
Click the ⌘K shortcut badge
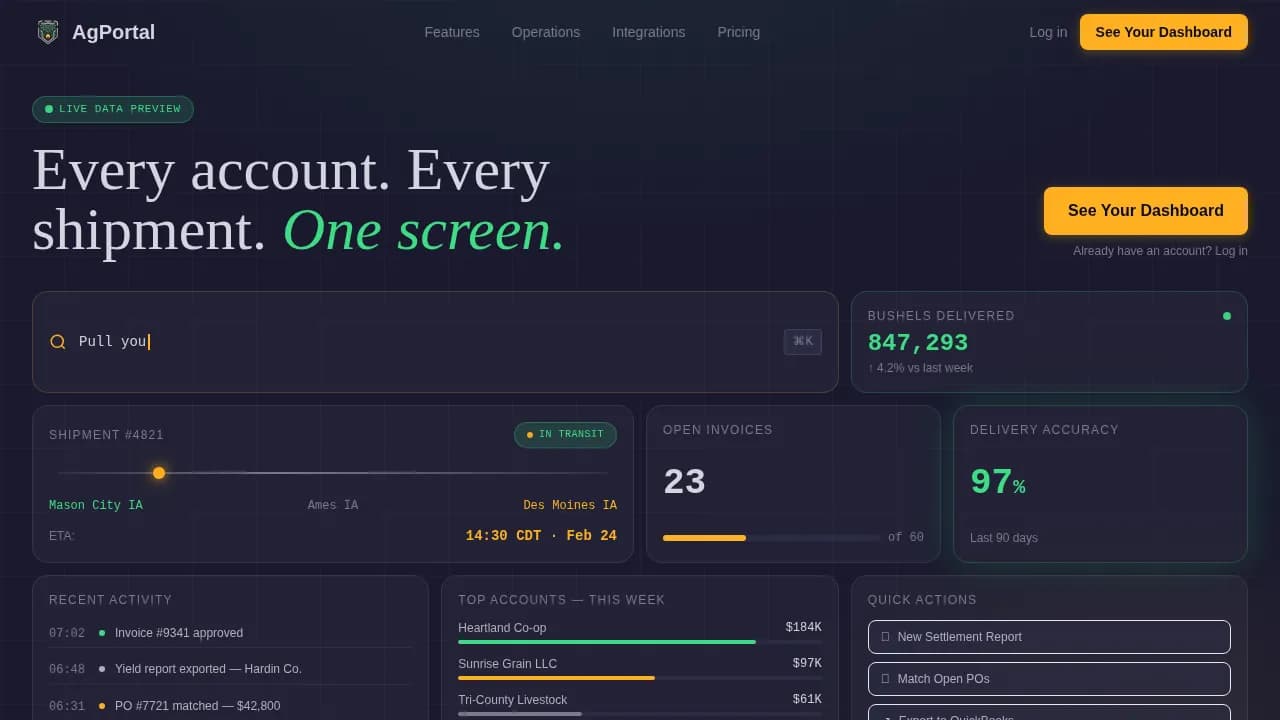click(x=803, y=342)
